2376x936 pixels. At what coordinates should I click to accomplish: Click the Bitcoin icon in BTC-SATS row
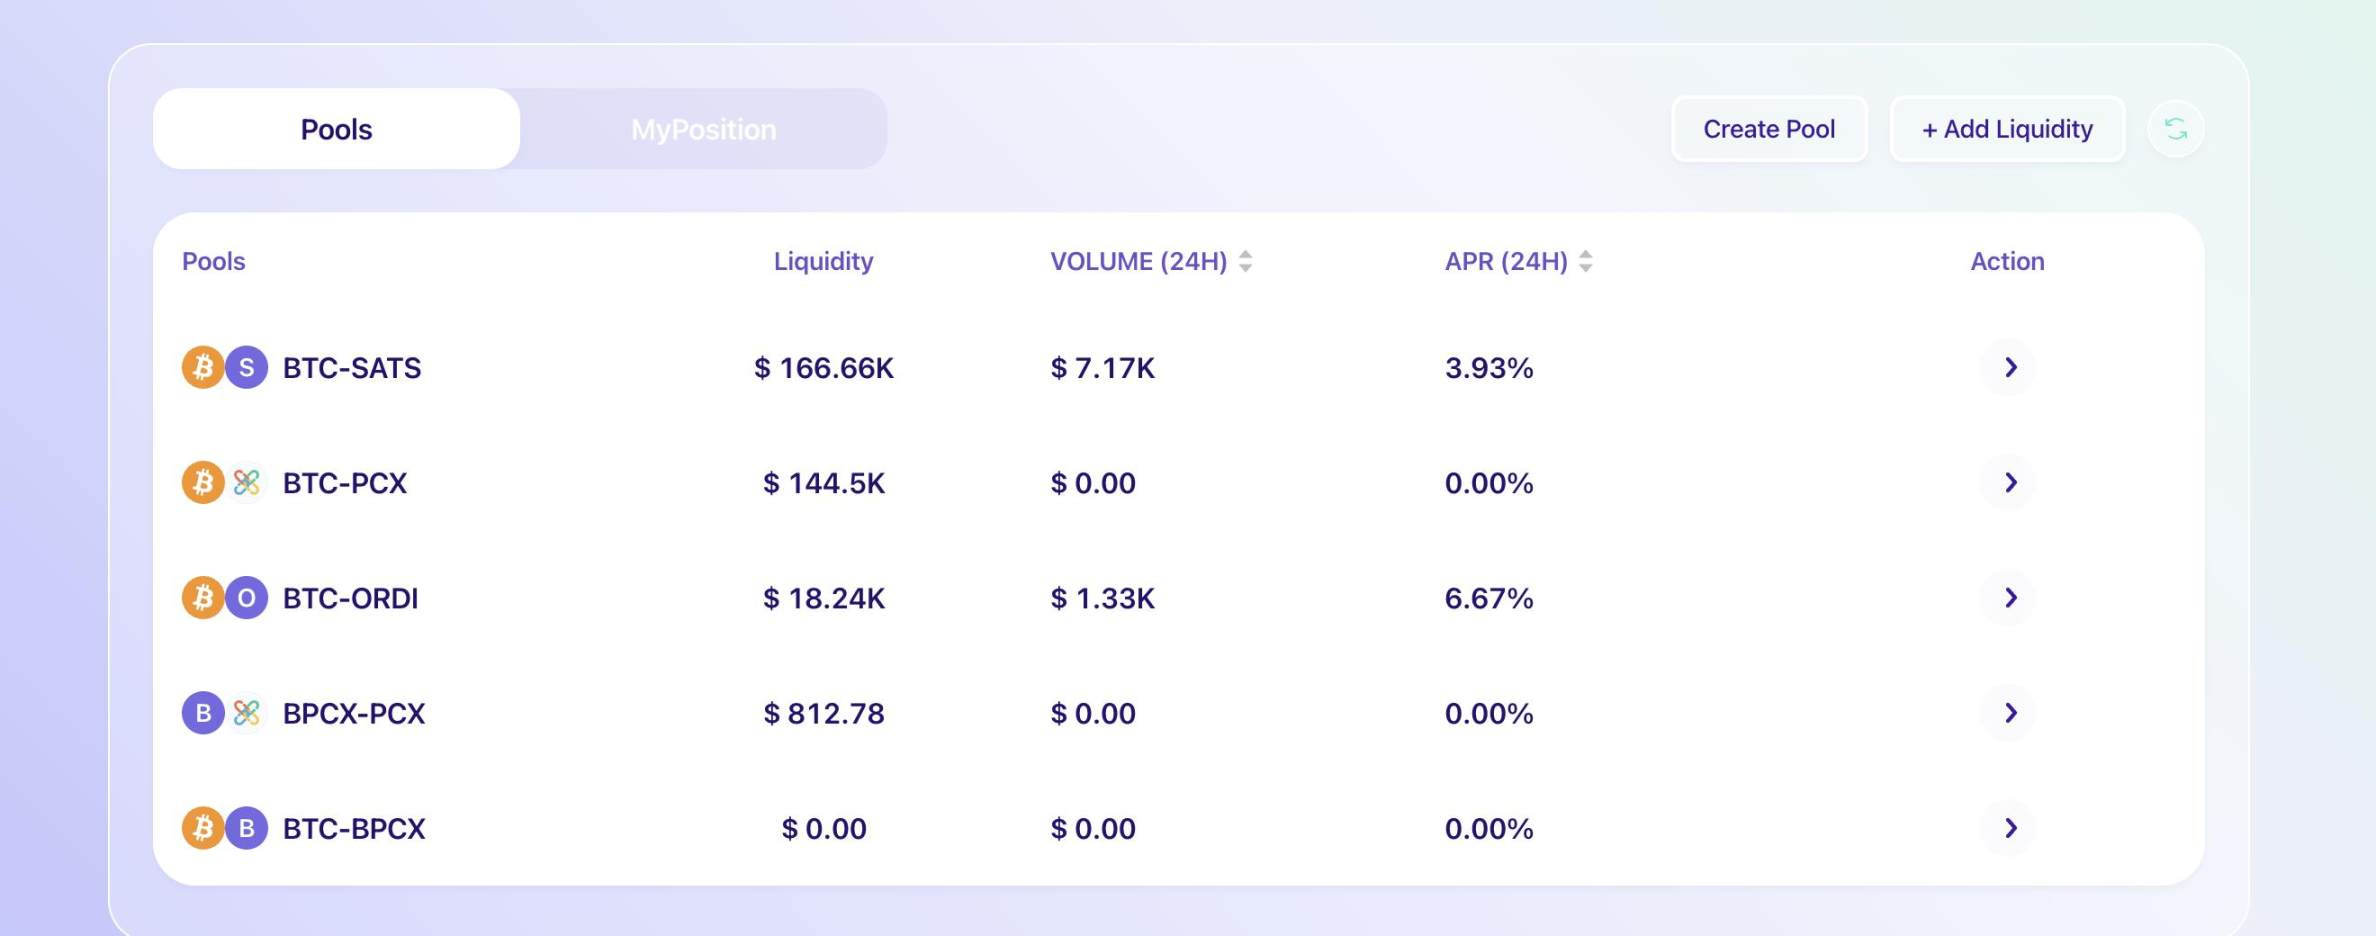tap(203, 367)
